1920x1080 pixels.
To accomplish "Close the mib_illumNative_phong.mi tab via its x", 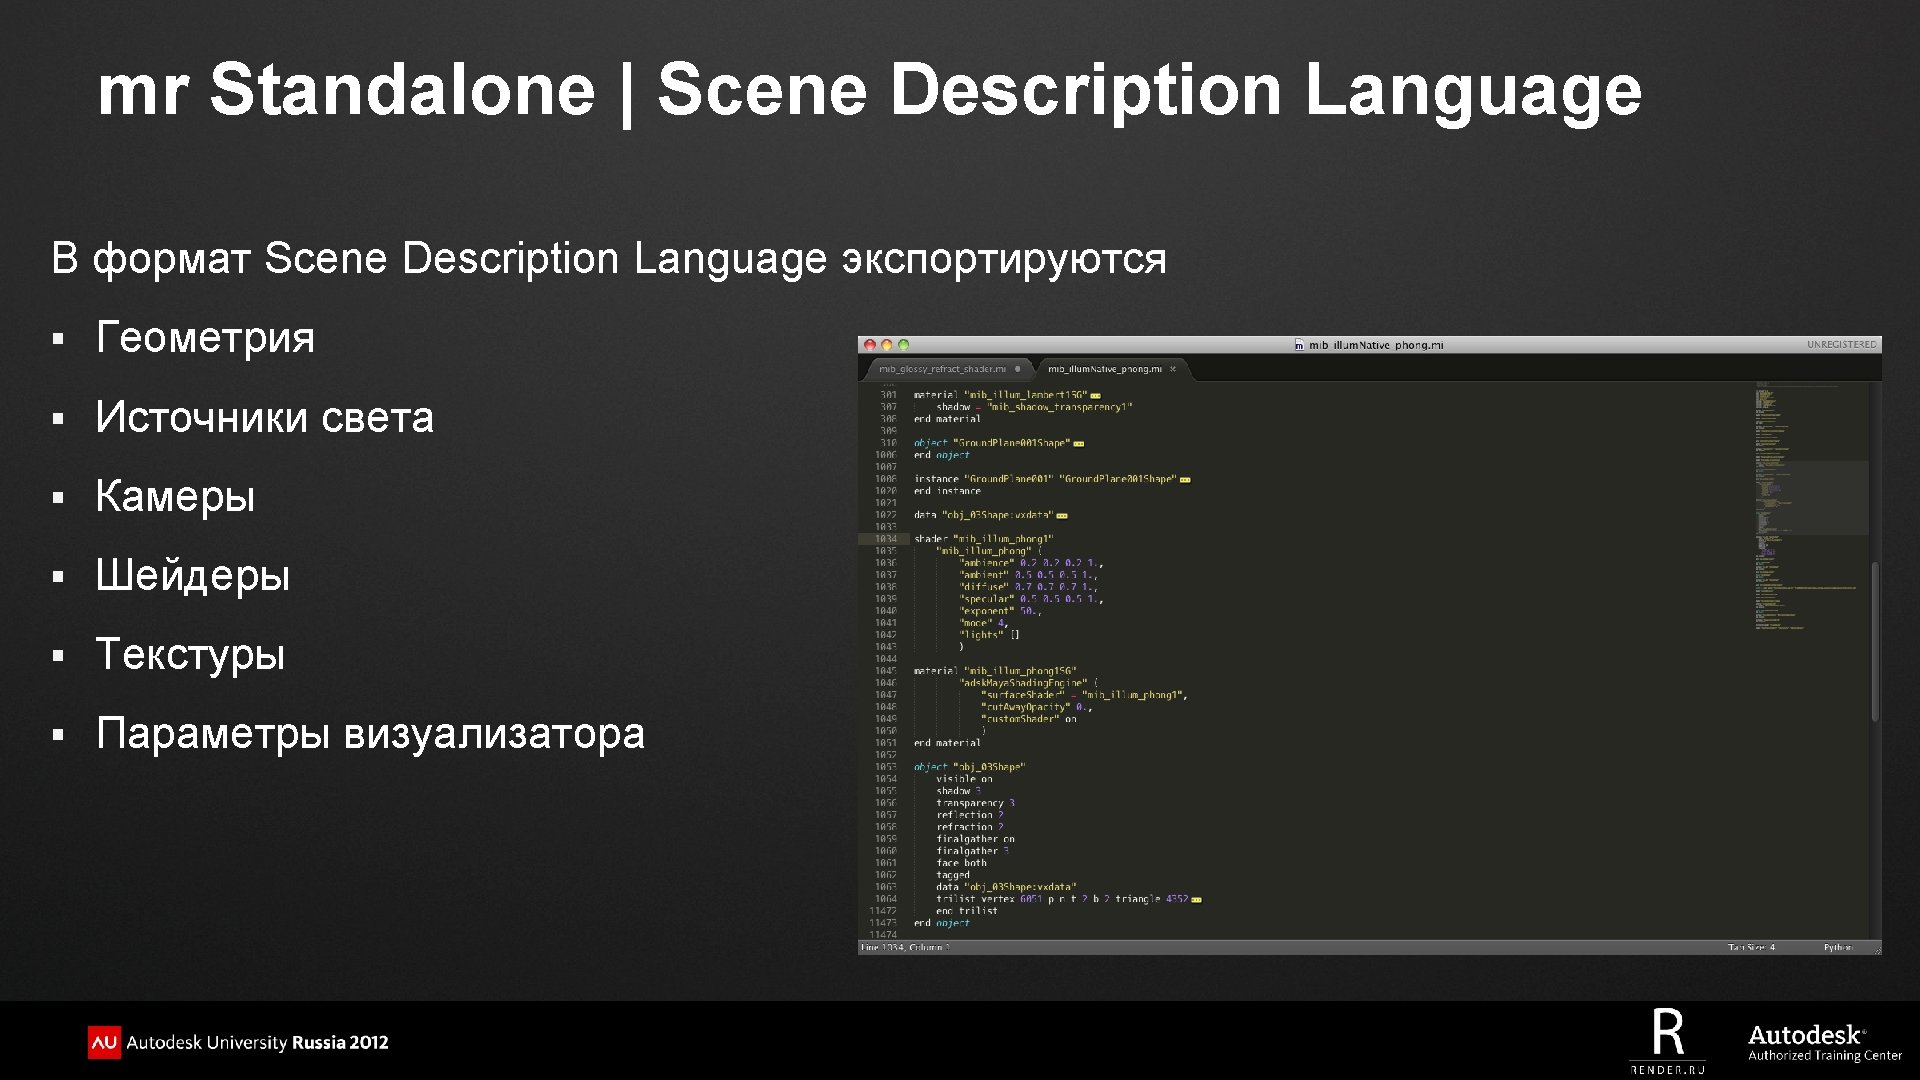I will click(x=1173, y=369).
